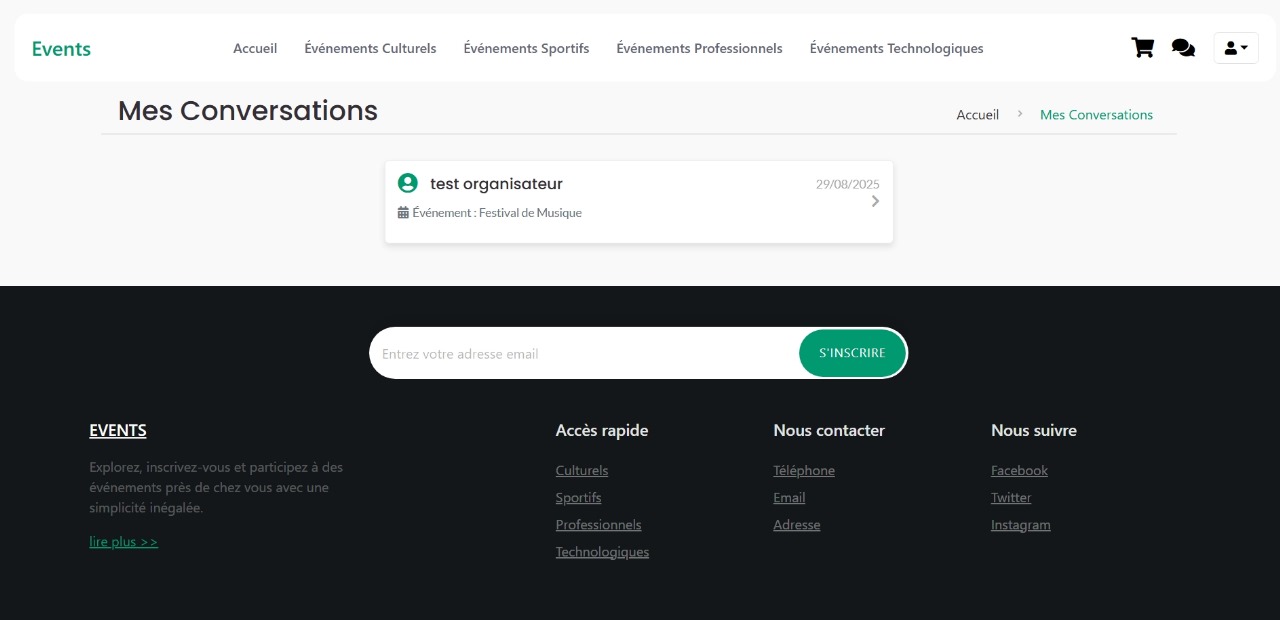Open Événements Sportifs menu item
The height and width of the screenshot is (620, 1280).
coord(526,48)
